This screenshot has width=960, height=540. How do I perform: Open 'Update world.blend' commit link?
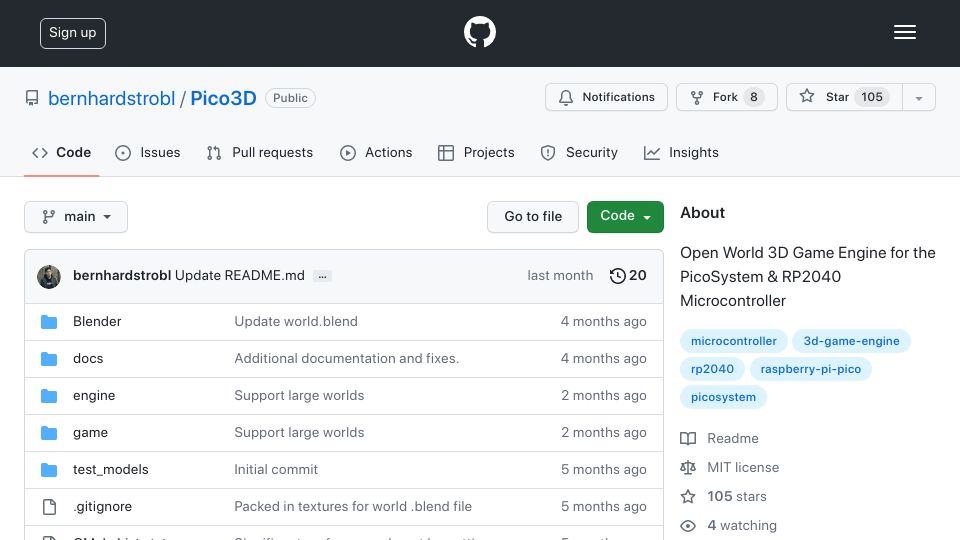pyautogui.click(x=296, y=321)
